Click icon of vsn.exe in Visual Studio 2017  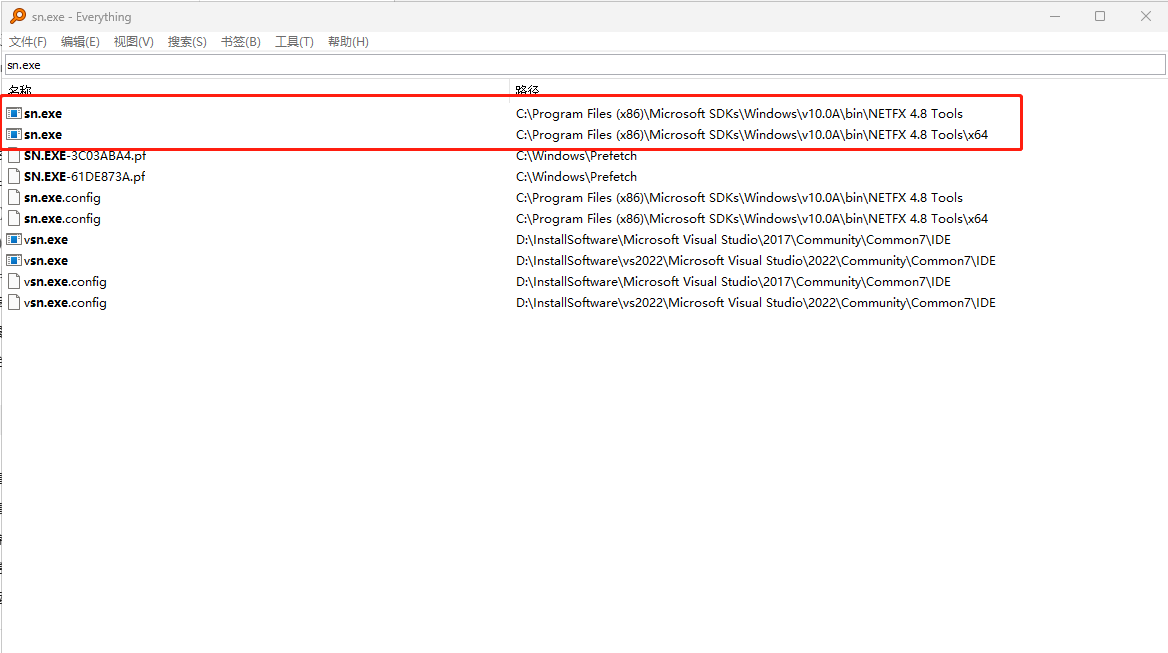tap(13, 240)
